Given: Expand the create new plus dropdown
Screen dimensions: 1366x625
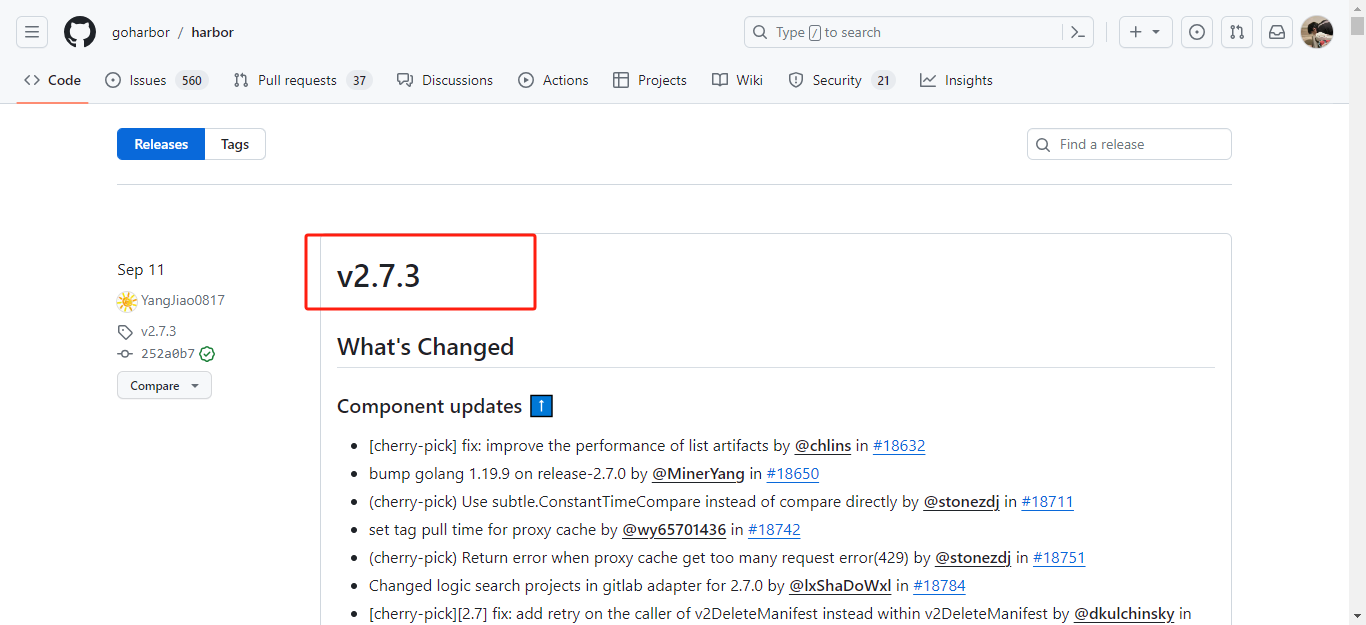Looking at the screenshot, I should click(x=1145, y=32).
